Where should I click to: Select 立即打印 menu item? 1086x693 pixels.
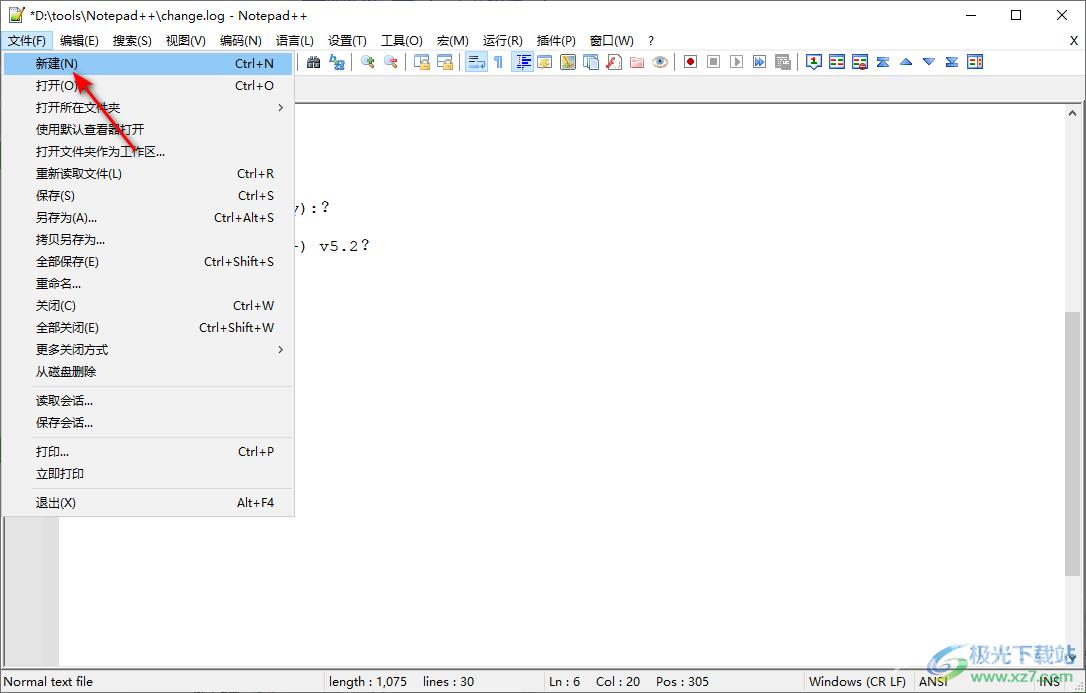[148, 474]
